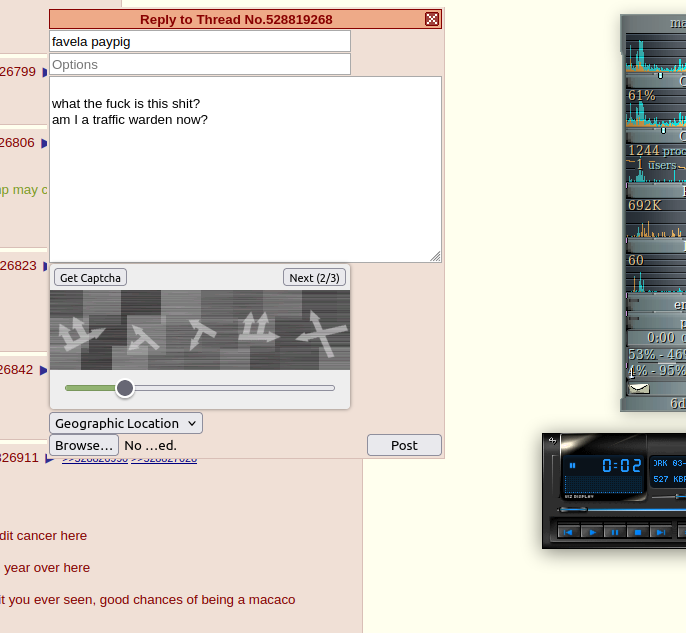
Task: Click the Browse… file button
Action: click(x=84, y=445)
